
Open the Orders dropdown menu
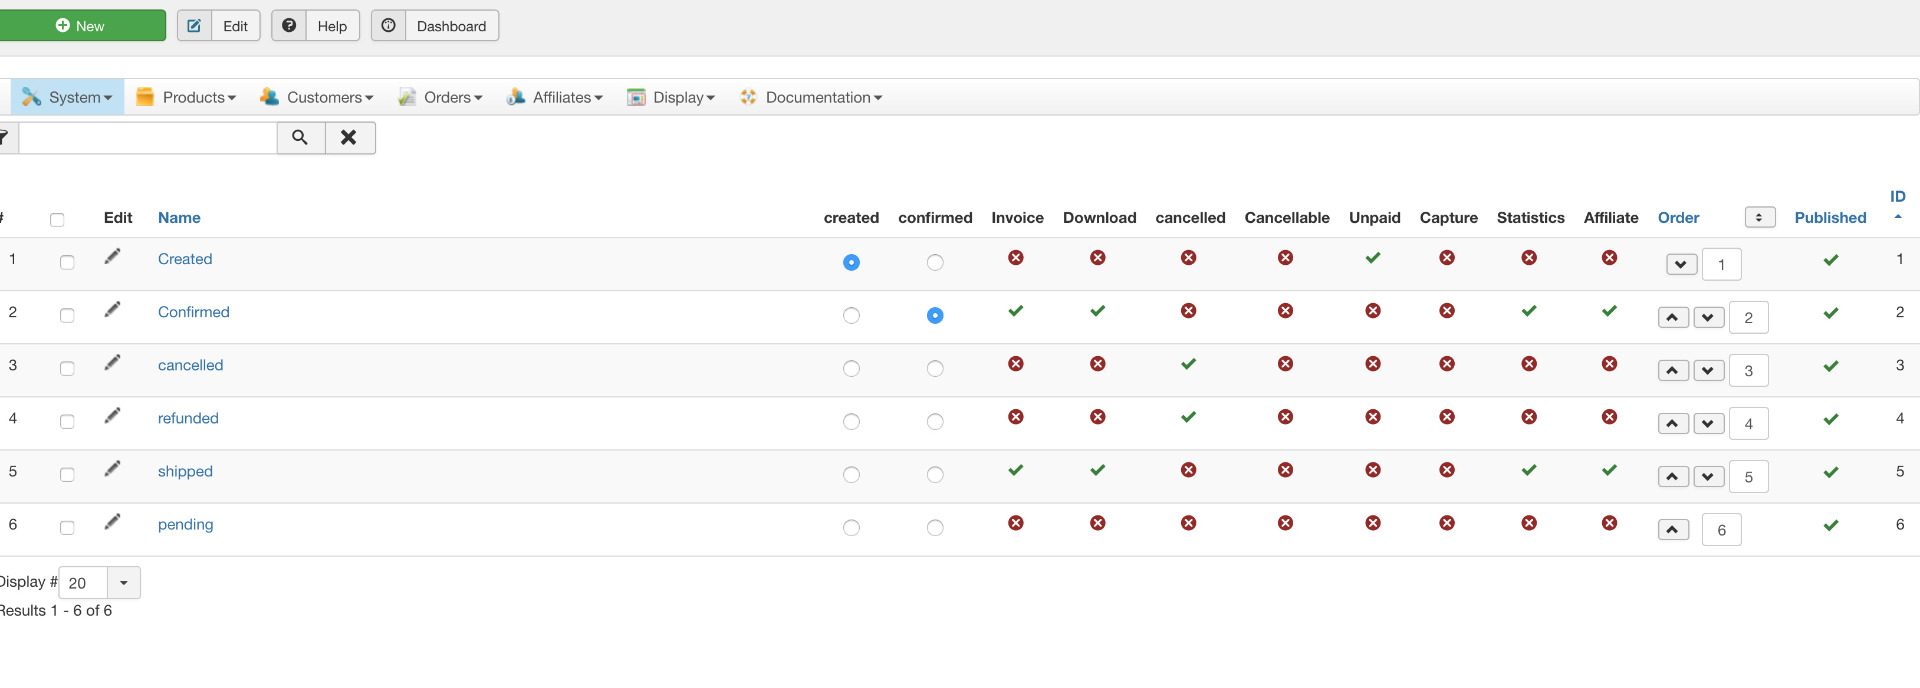(441, 97)
